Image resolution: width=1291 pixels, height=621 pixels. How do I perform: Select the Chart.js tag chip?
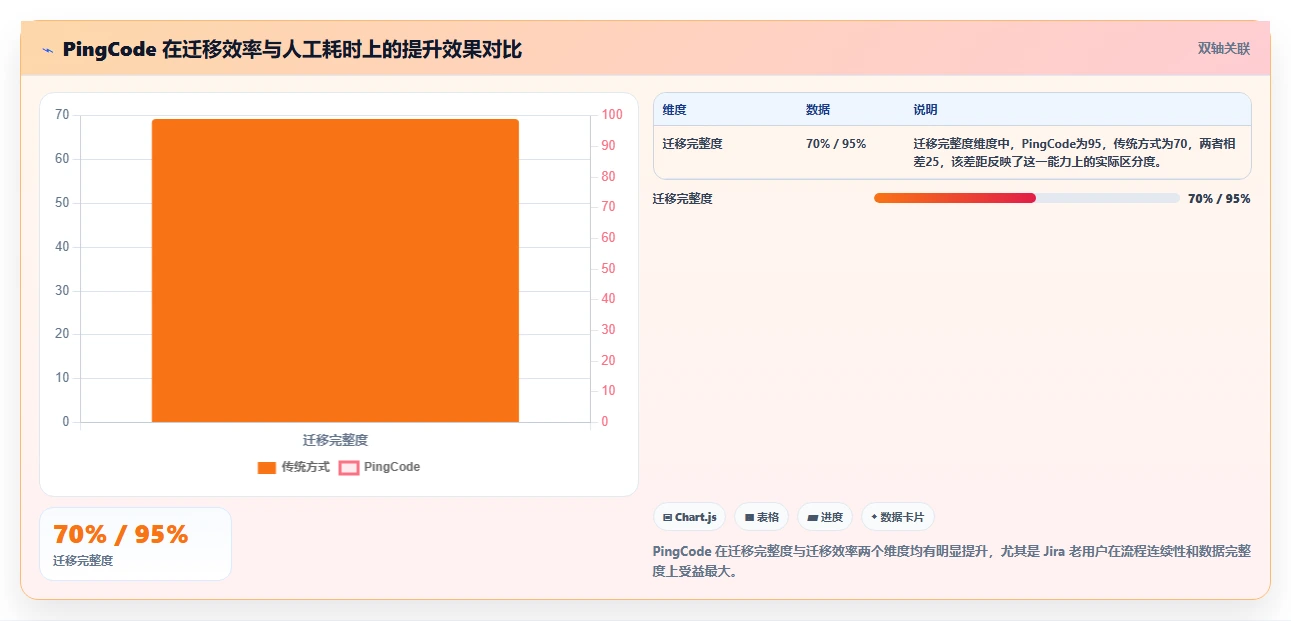[x=689, y=517]
